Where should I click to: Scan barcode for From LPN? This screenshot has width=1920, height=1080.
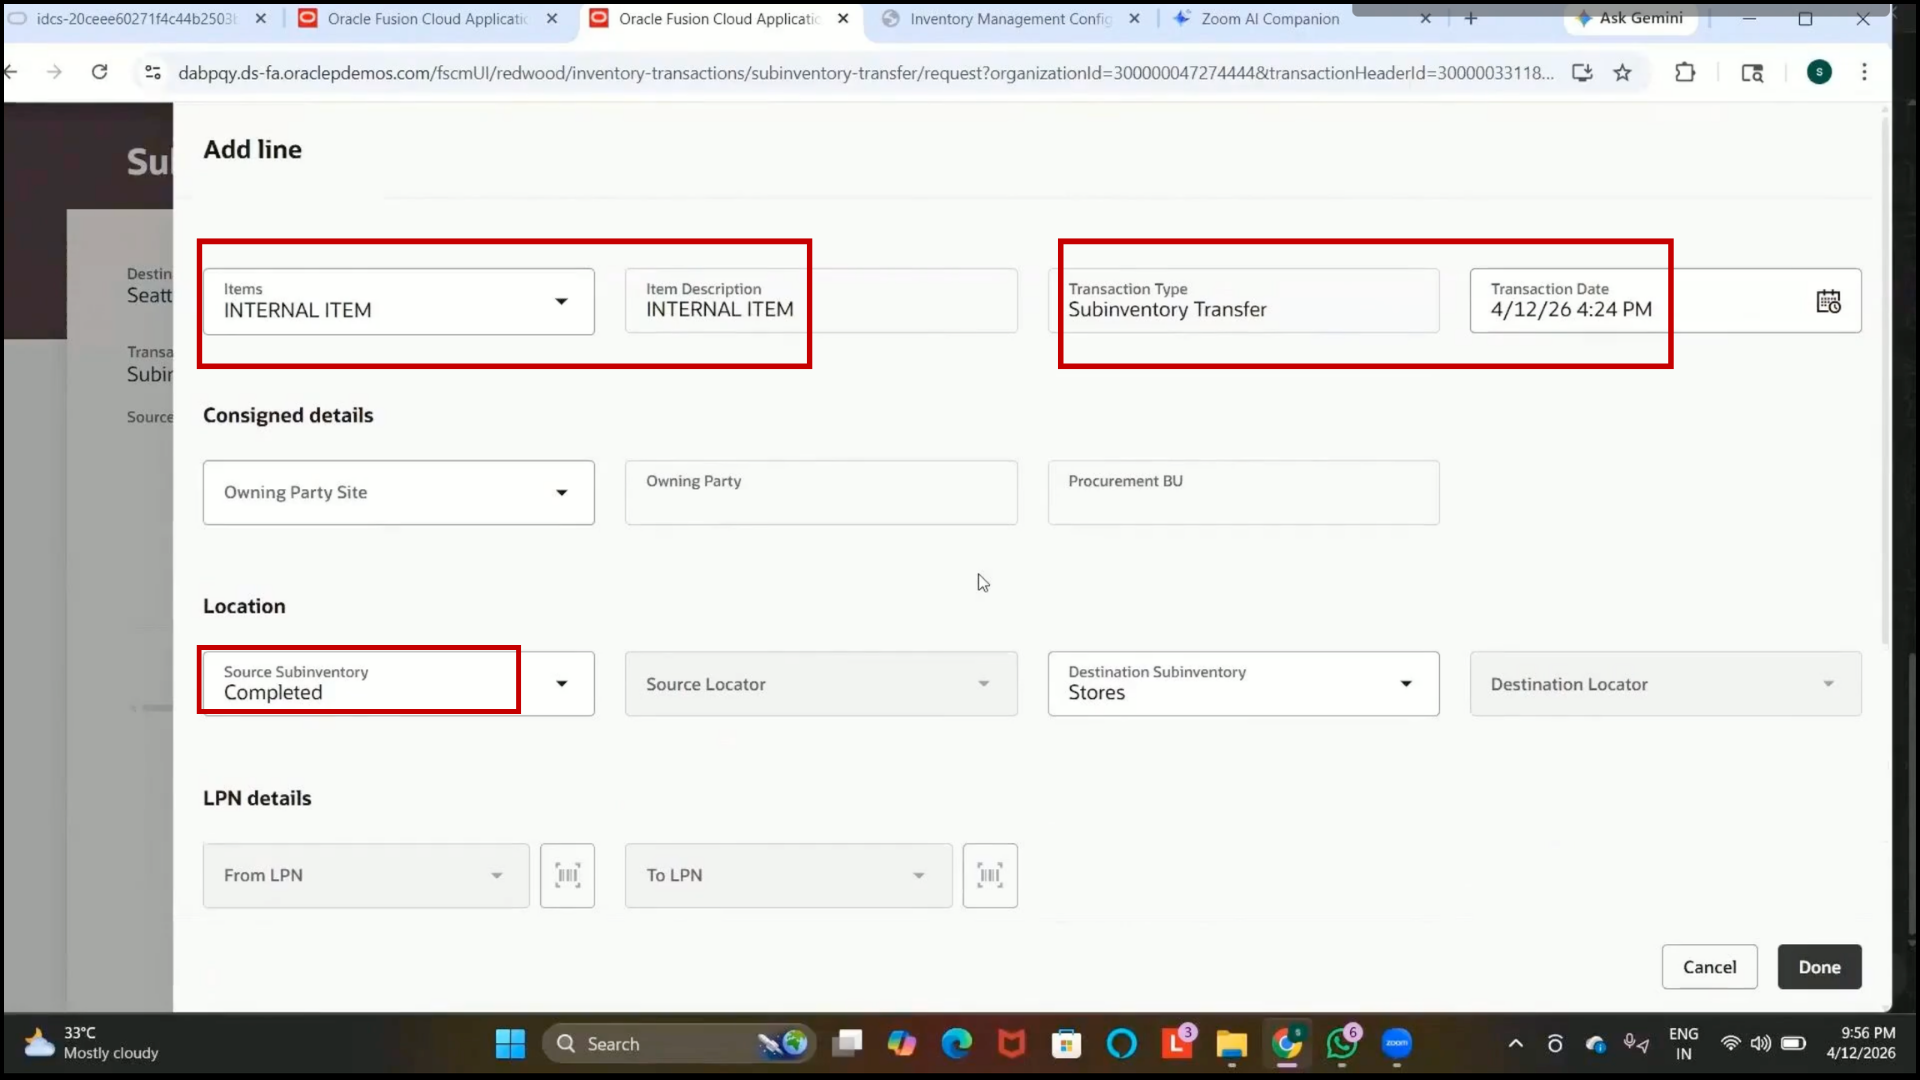(567, 875)
